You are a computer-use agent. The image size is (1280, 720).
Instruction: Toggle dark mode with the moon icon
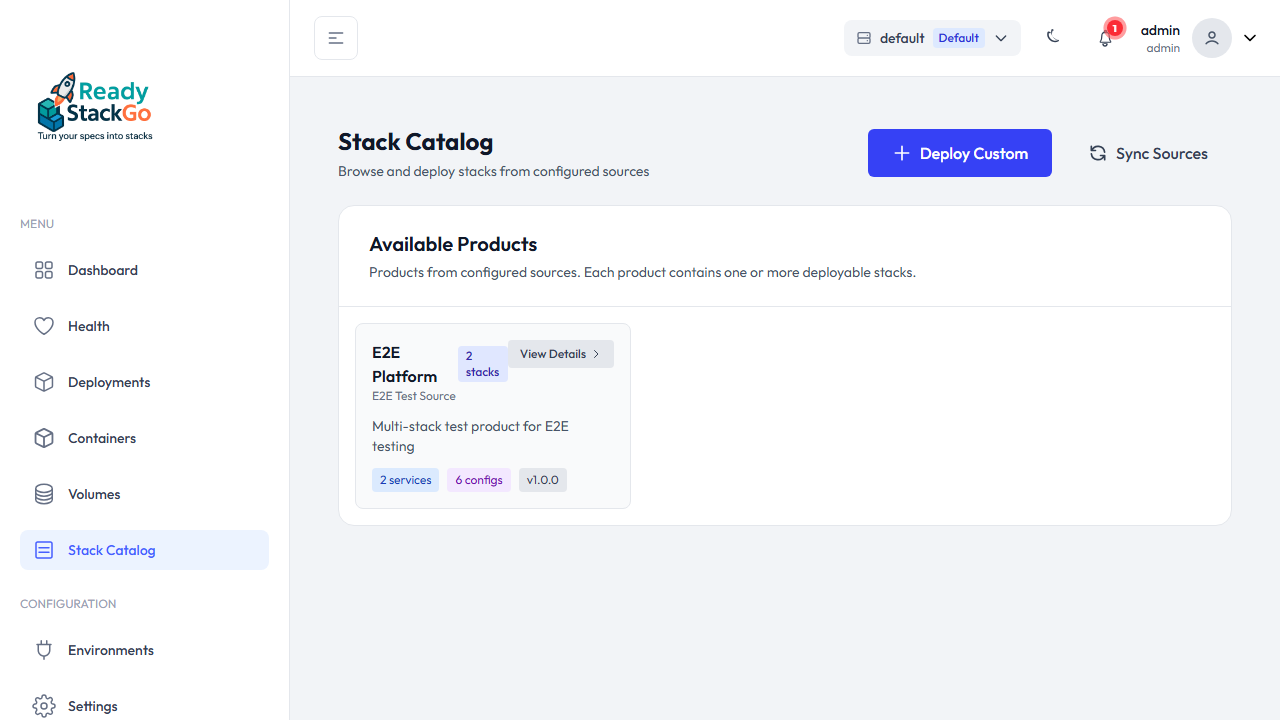1053,36
